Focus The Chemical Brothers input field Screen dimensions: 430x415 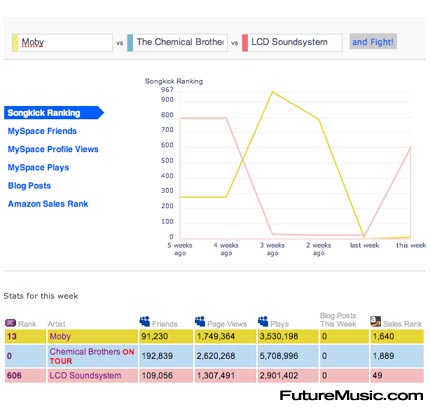click(x=180, y=43)
